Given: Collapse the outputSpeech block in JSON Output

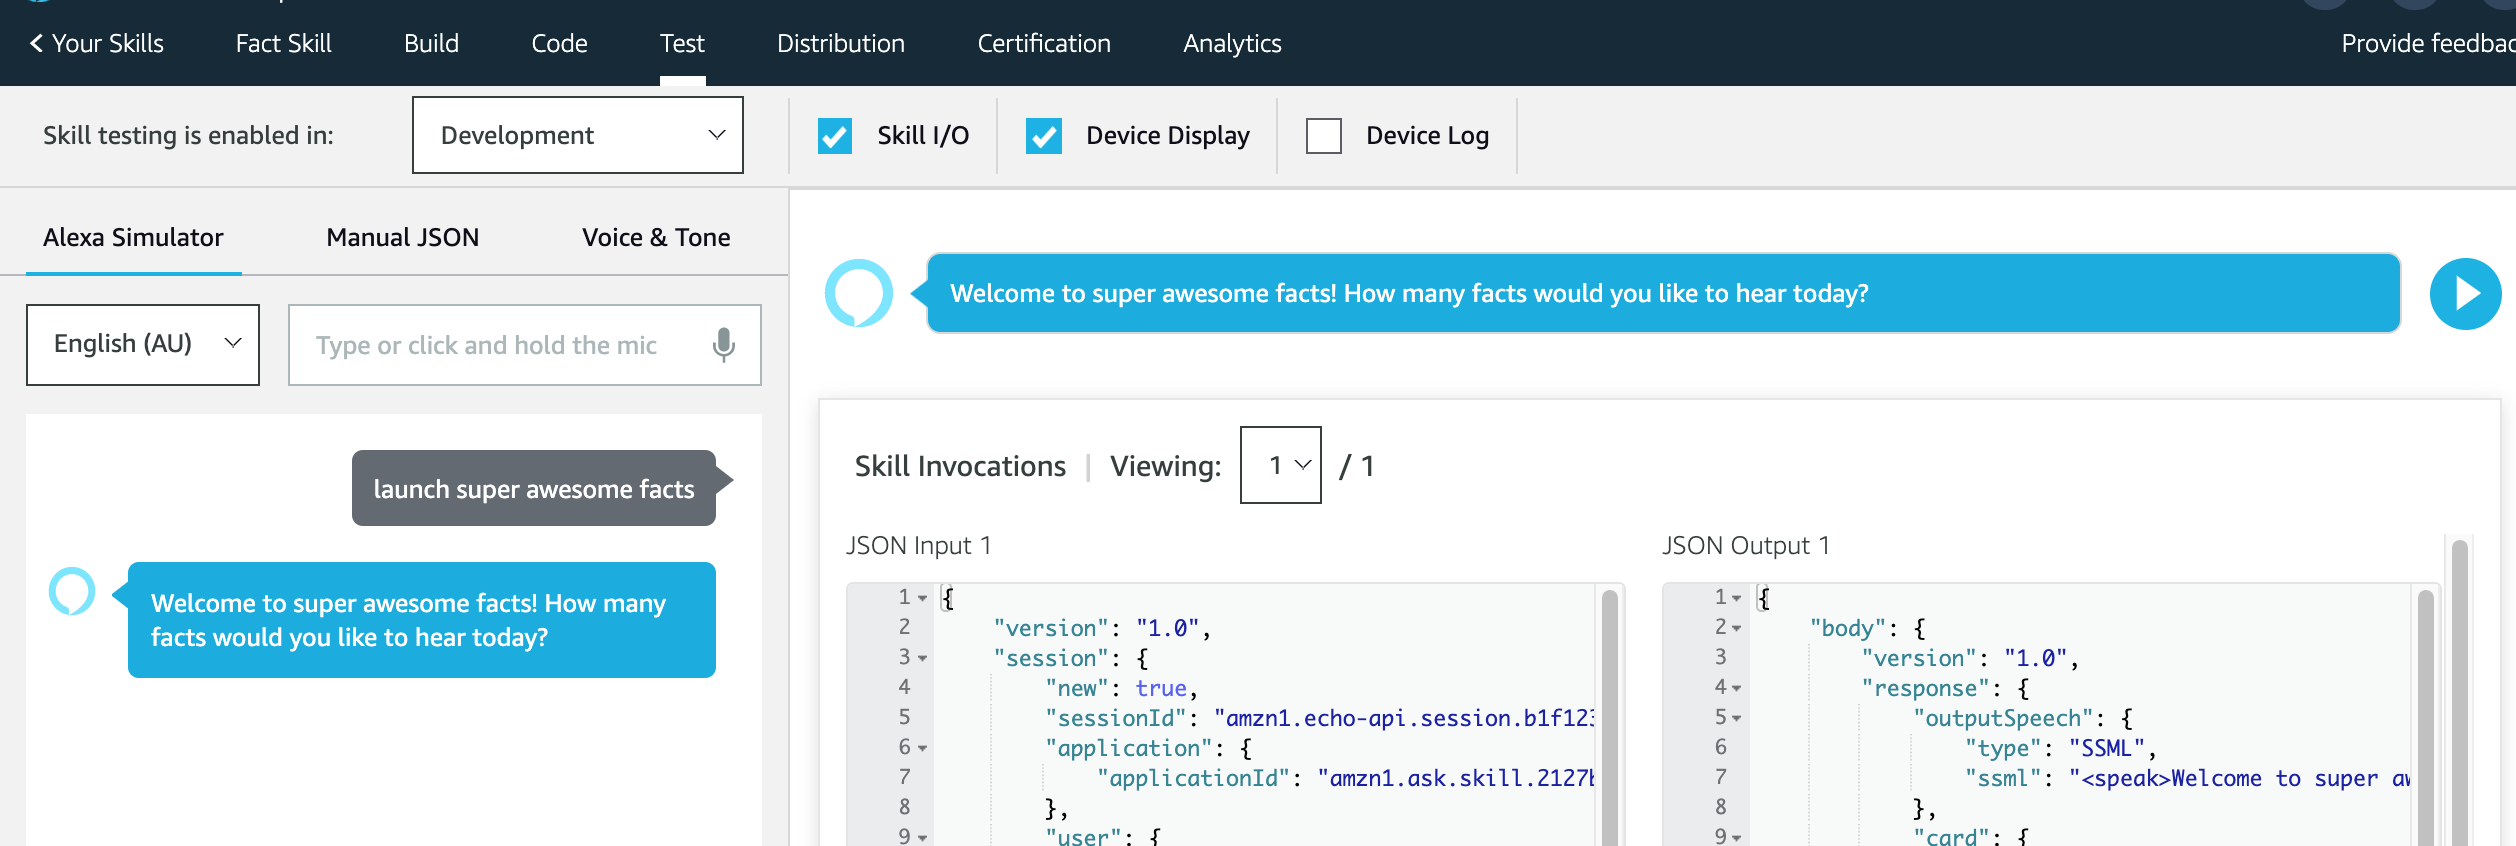Looking at the screenshot, I should [x=1737, y=718].
